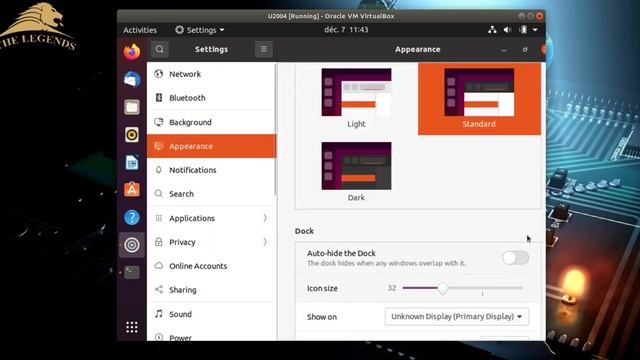The image size is (640, 360).
Task: Choose the Light window theme
Action: pos(356,98)
